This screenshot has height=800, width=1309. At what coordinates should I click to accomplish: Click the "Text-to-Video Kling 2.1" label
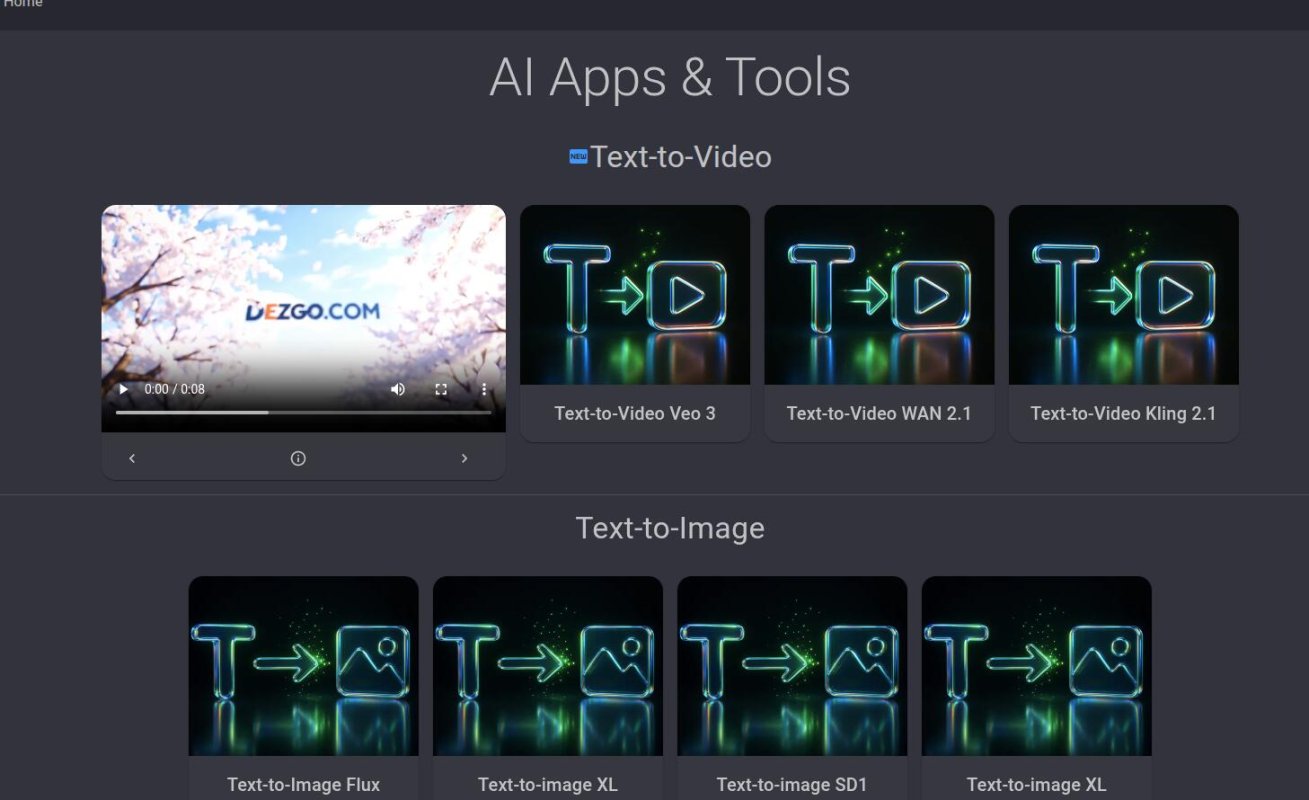pyautogui.click(x=1122, y=412)
